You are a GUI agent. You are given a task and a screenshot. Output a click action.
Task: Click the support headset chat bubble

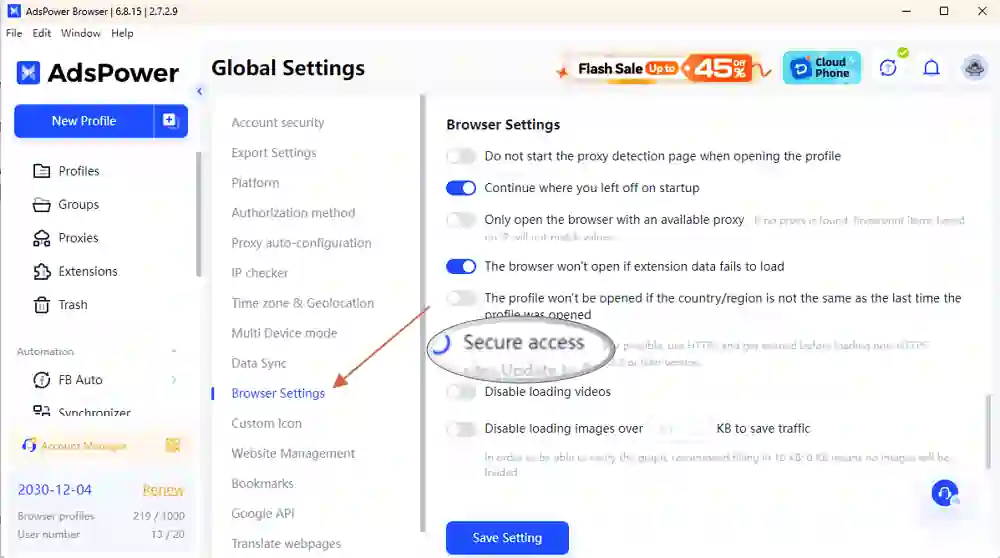(x=945, y=493)
